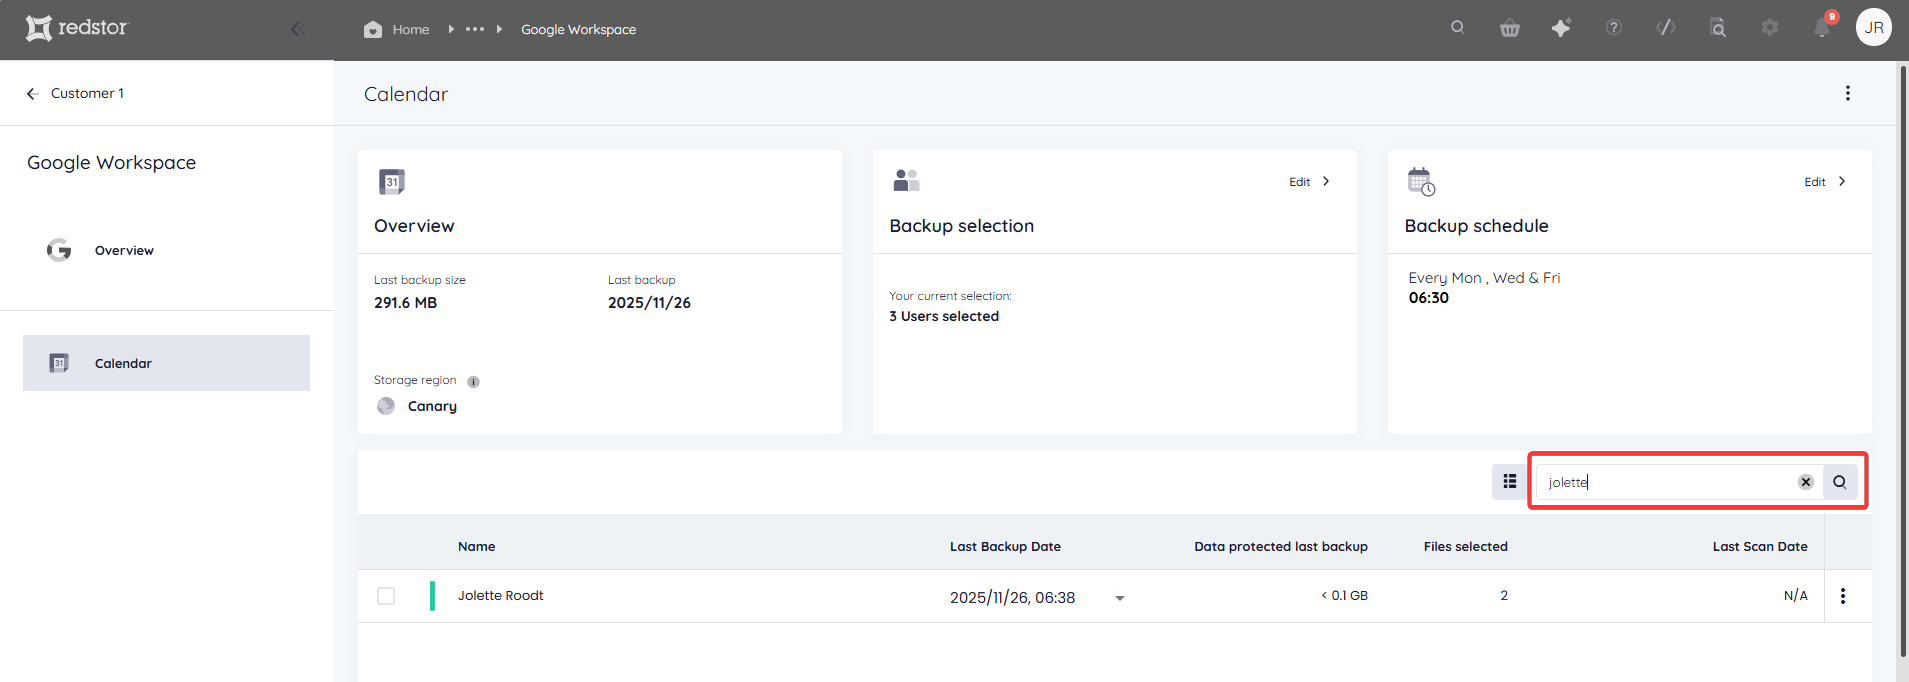Screen dimensions: 1909x682
Task: Click the Last backup 2025/11/26 value
Action: point(649,303)
